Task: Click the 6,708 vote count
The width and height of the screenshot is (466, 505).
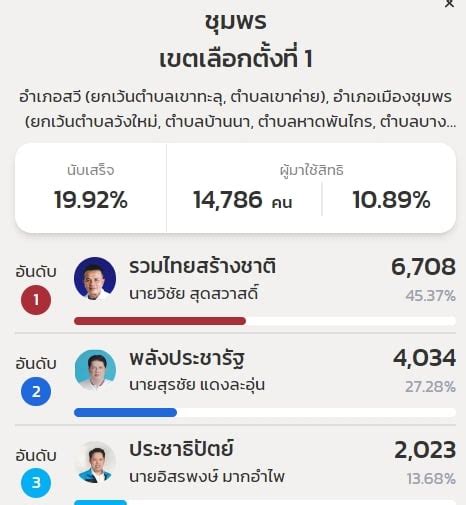Action: coord(423,267)
